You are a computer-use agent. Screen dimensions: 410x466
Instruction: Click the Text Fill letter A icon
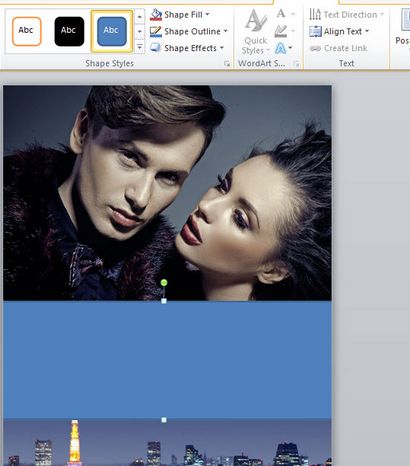pyautogui.click(x=281, y=14)
